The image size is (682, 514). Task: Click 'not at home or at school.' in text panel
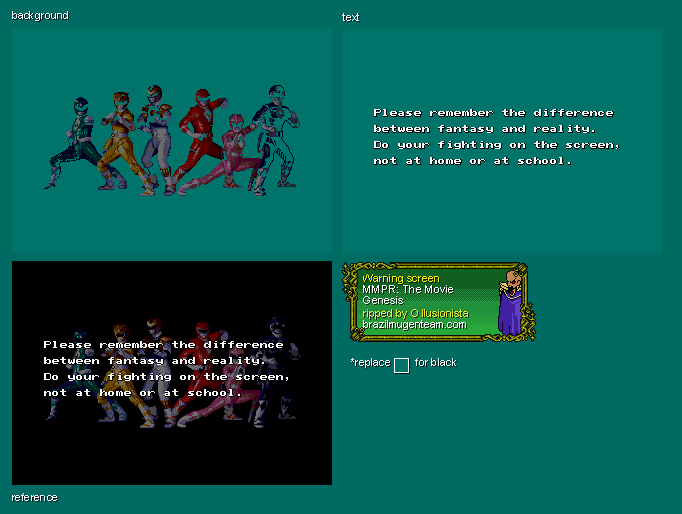click(x=472, y=161)
